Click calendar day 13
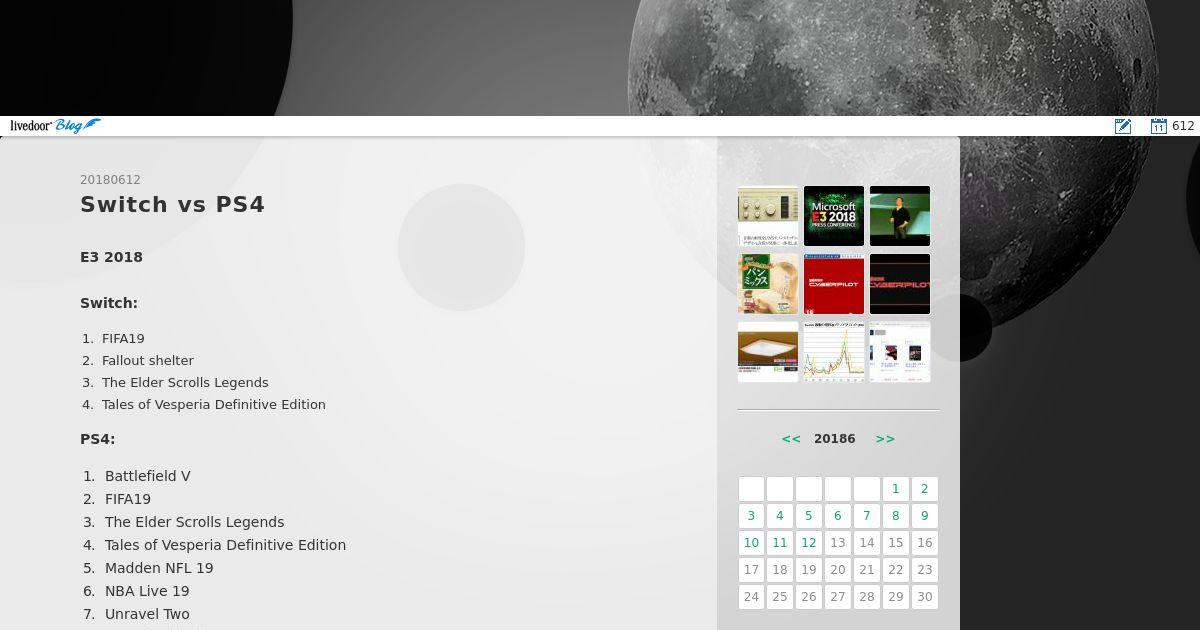 (838, 543)
